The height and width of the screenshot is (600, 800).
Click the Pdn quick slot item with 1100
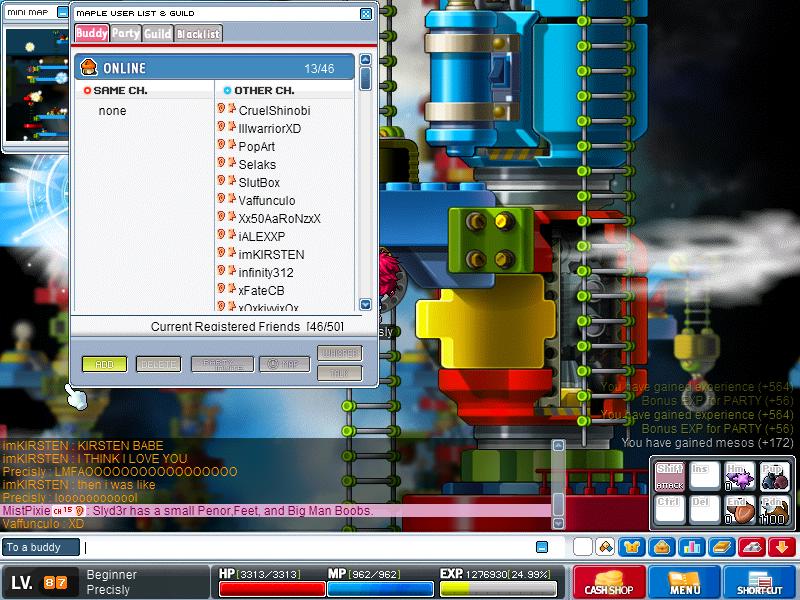pos(774,510)
